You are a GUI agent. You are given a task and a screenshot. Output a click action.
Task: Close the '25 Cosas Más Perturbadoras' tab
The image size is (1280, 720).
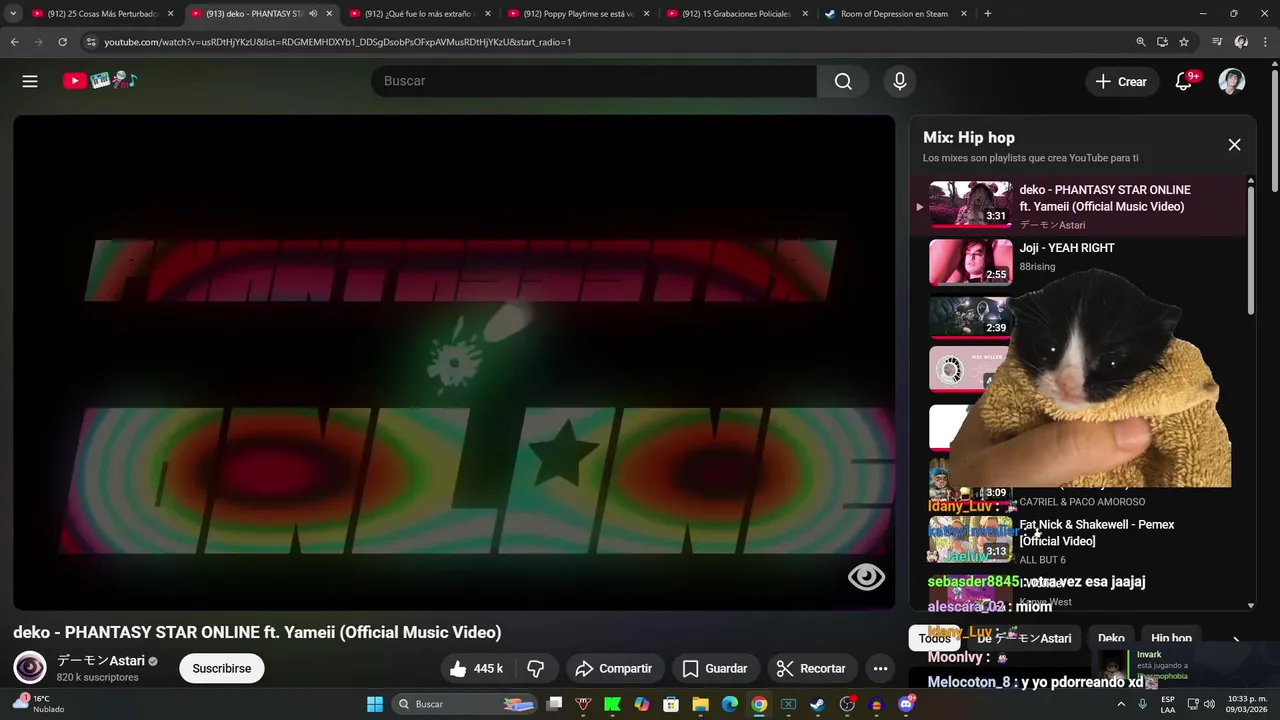coord(170,14)
